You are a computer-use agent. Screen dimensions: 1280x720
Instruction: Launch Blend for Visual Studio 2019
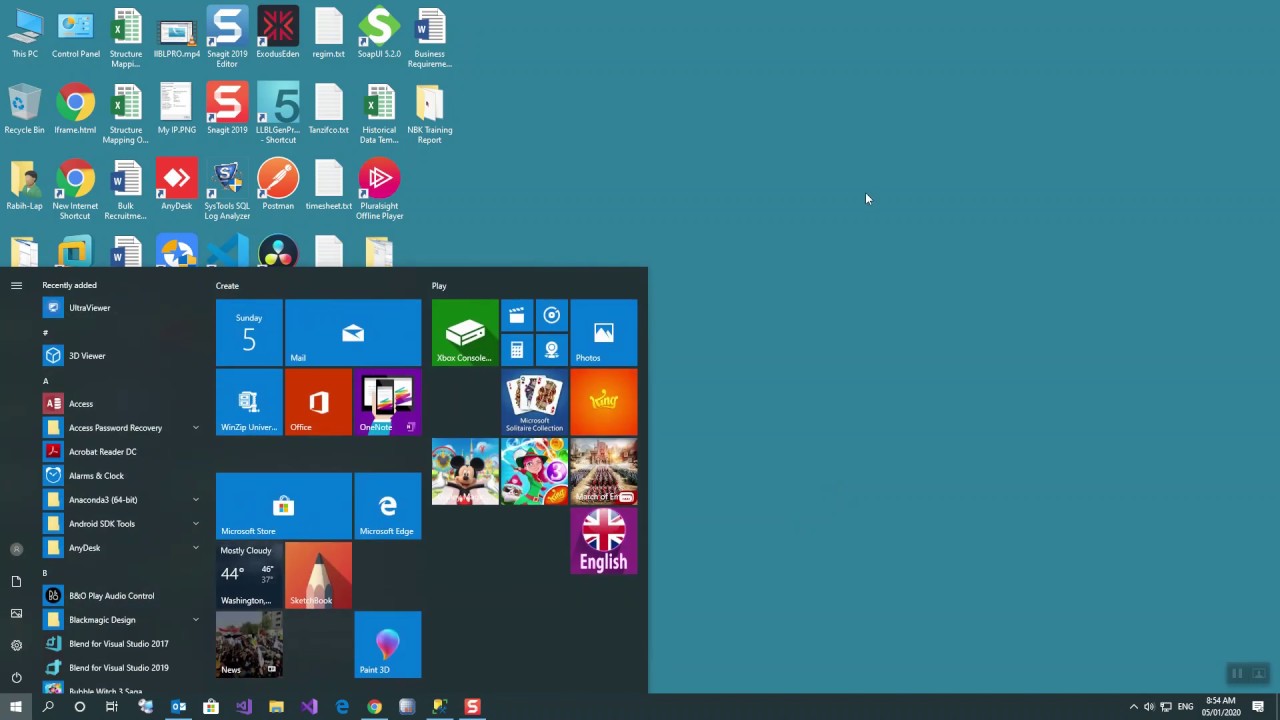click(x=122, y=668)
